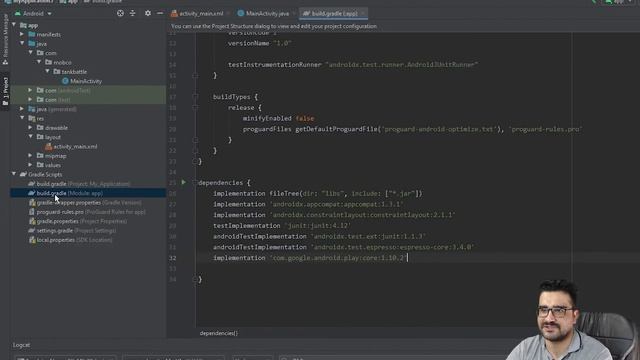Click the espresso-core dependency line
This screenshot has width=640, height=360.
344,247
